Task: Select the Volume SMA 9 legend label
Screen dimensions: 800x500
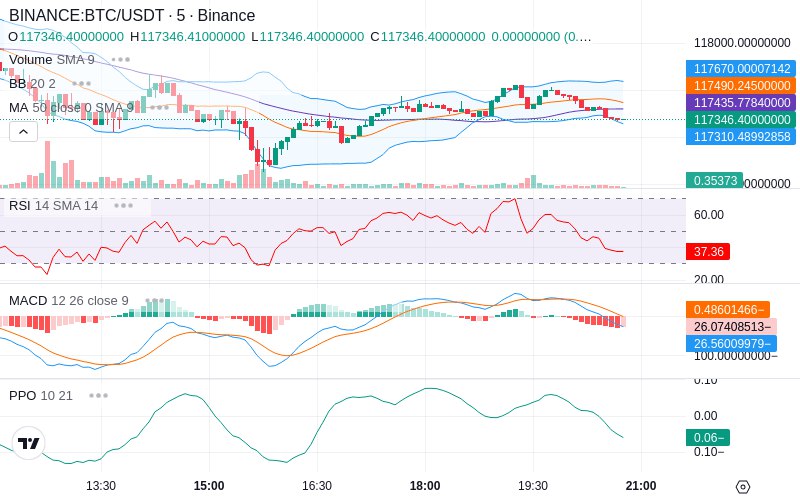Action: click(52, 60)
